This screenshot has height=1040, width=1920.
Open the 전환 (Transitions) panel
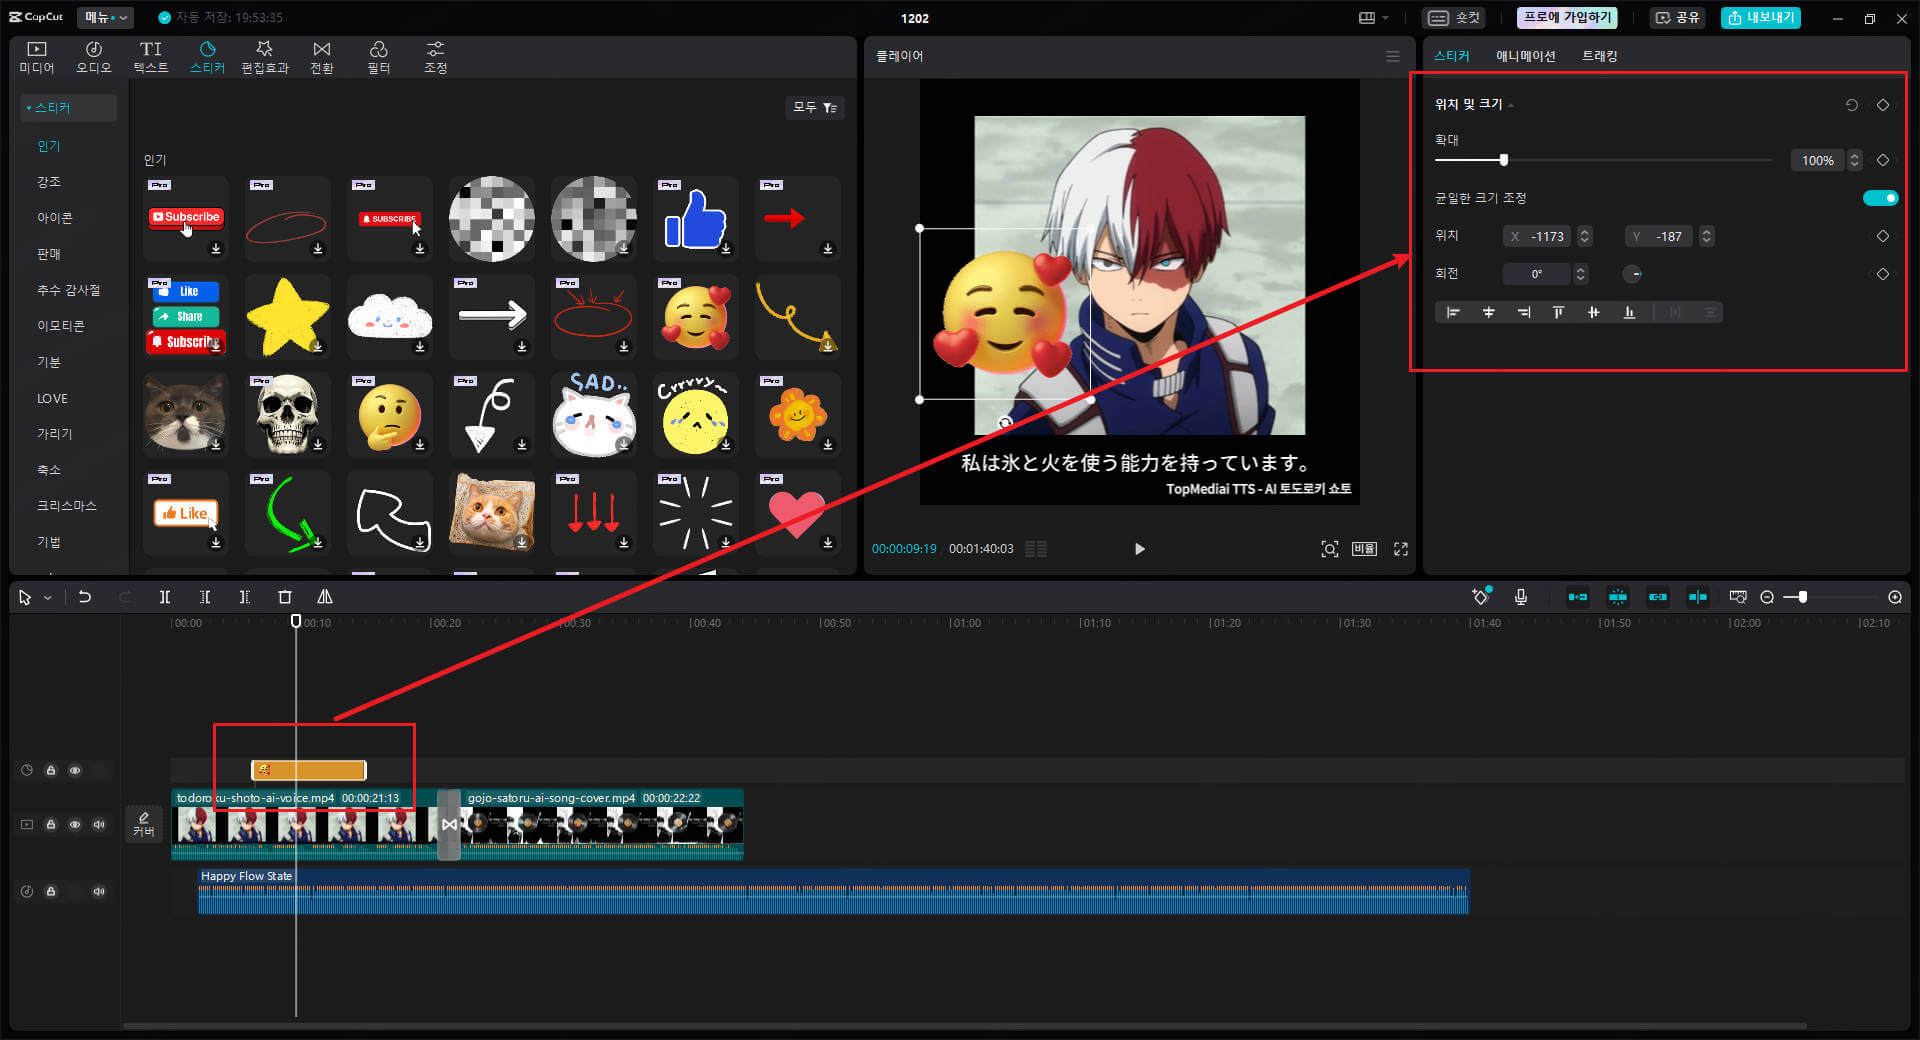pyautogui.click(x=322, y=57)
